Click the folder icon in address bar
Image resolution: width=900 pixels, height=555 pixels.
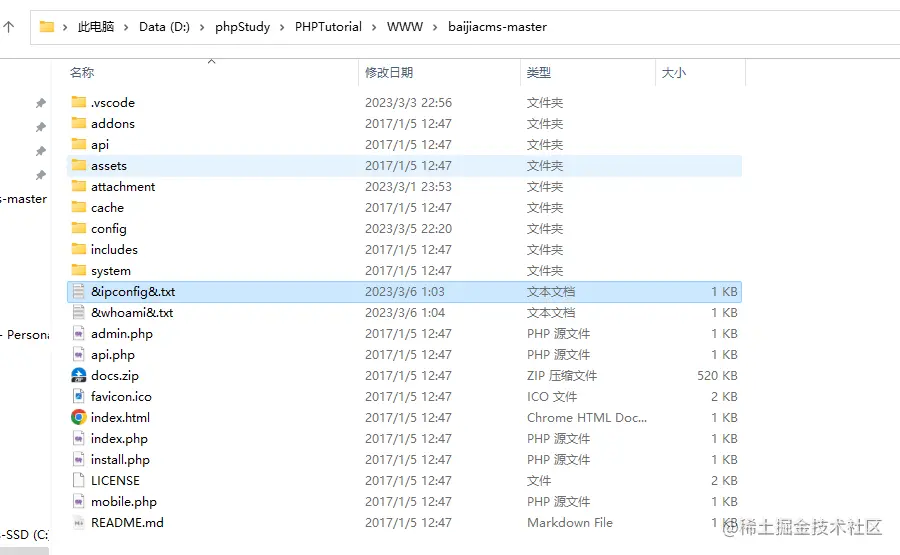pos(46,26)
